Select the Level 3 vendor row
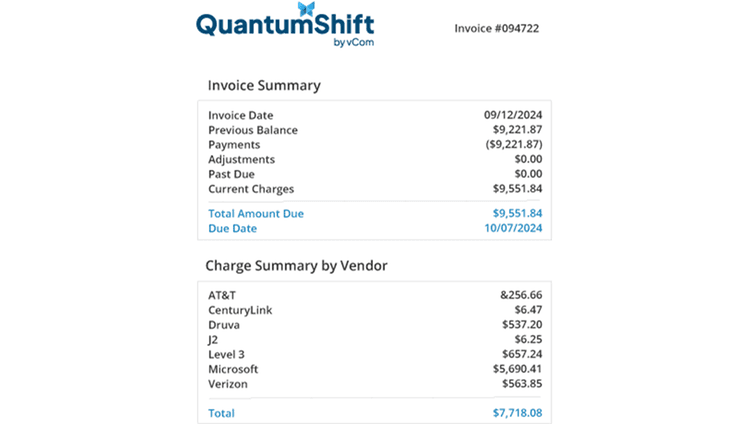750x424 pixels. [375, 354]
